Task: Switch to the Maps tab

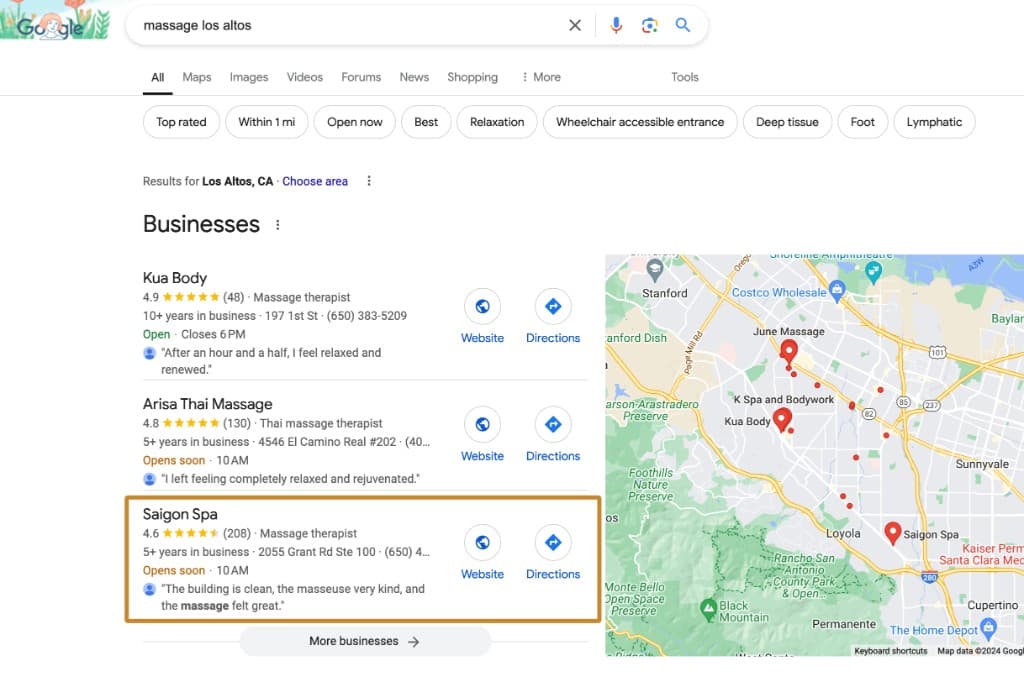Action: [x=196, y=77]
